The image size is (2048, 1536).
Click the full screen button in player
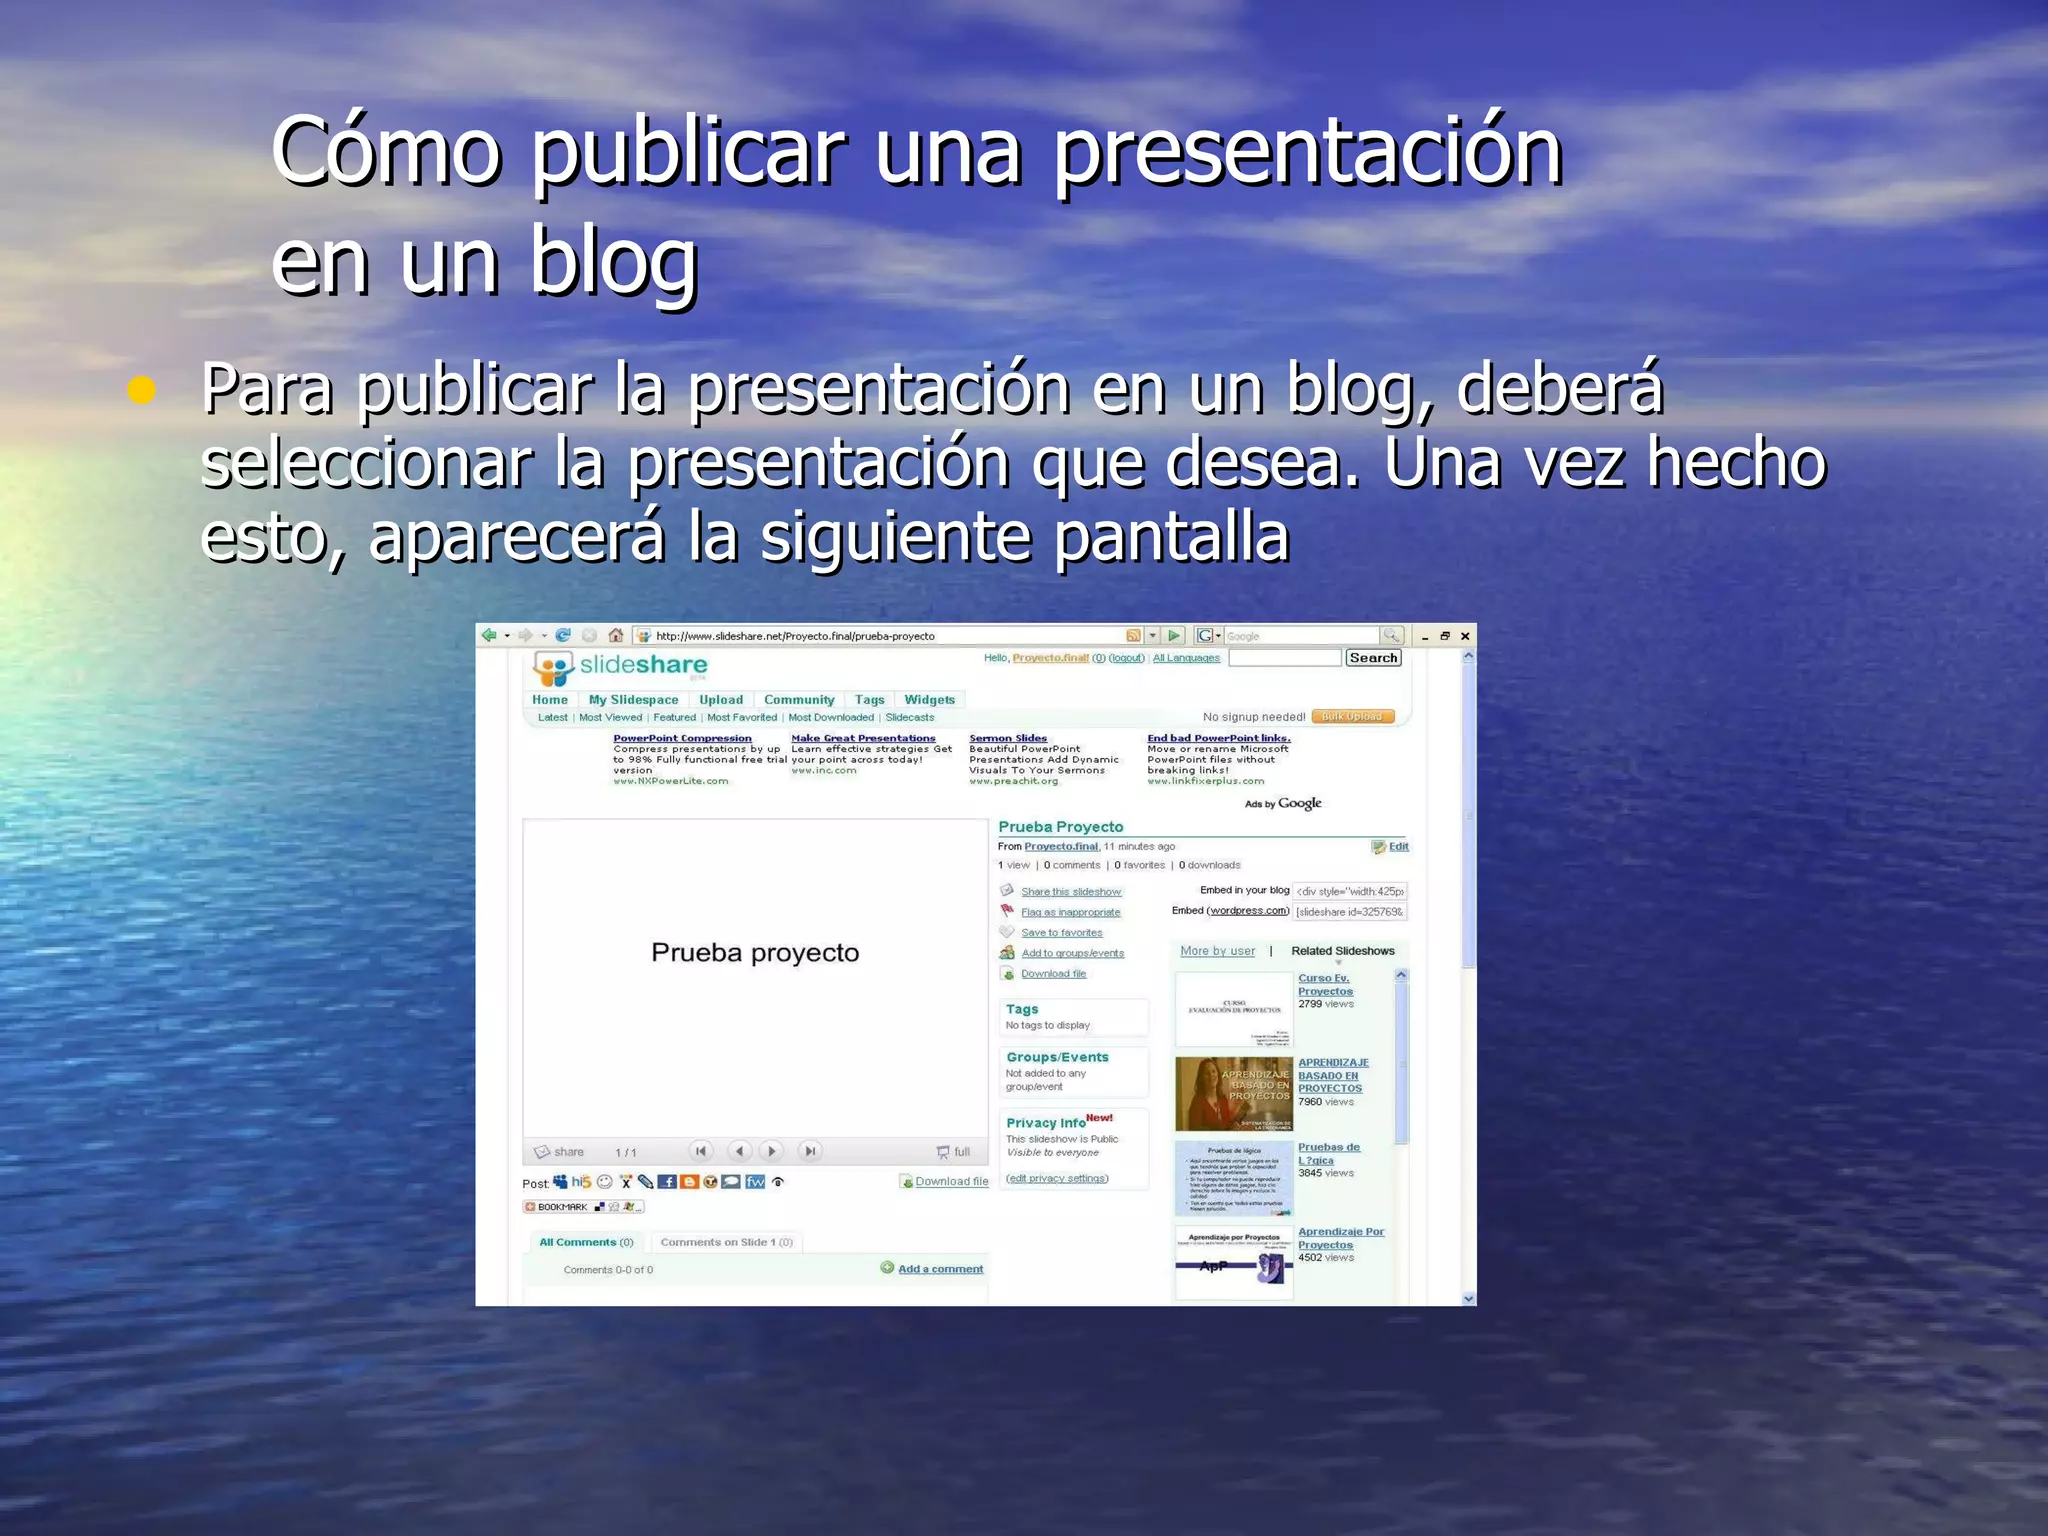tap(953, 1152)
